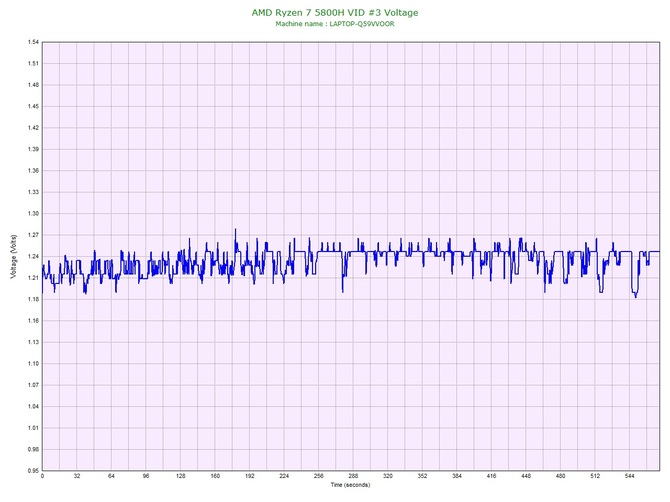670x502 pixels.
Task: Click the 416 x-axis tick label
Action: pos(492,476)
